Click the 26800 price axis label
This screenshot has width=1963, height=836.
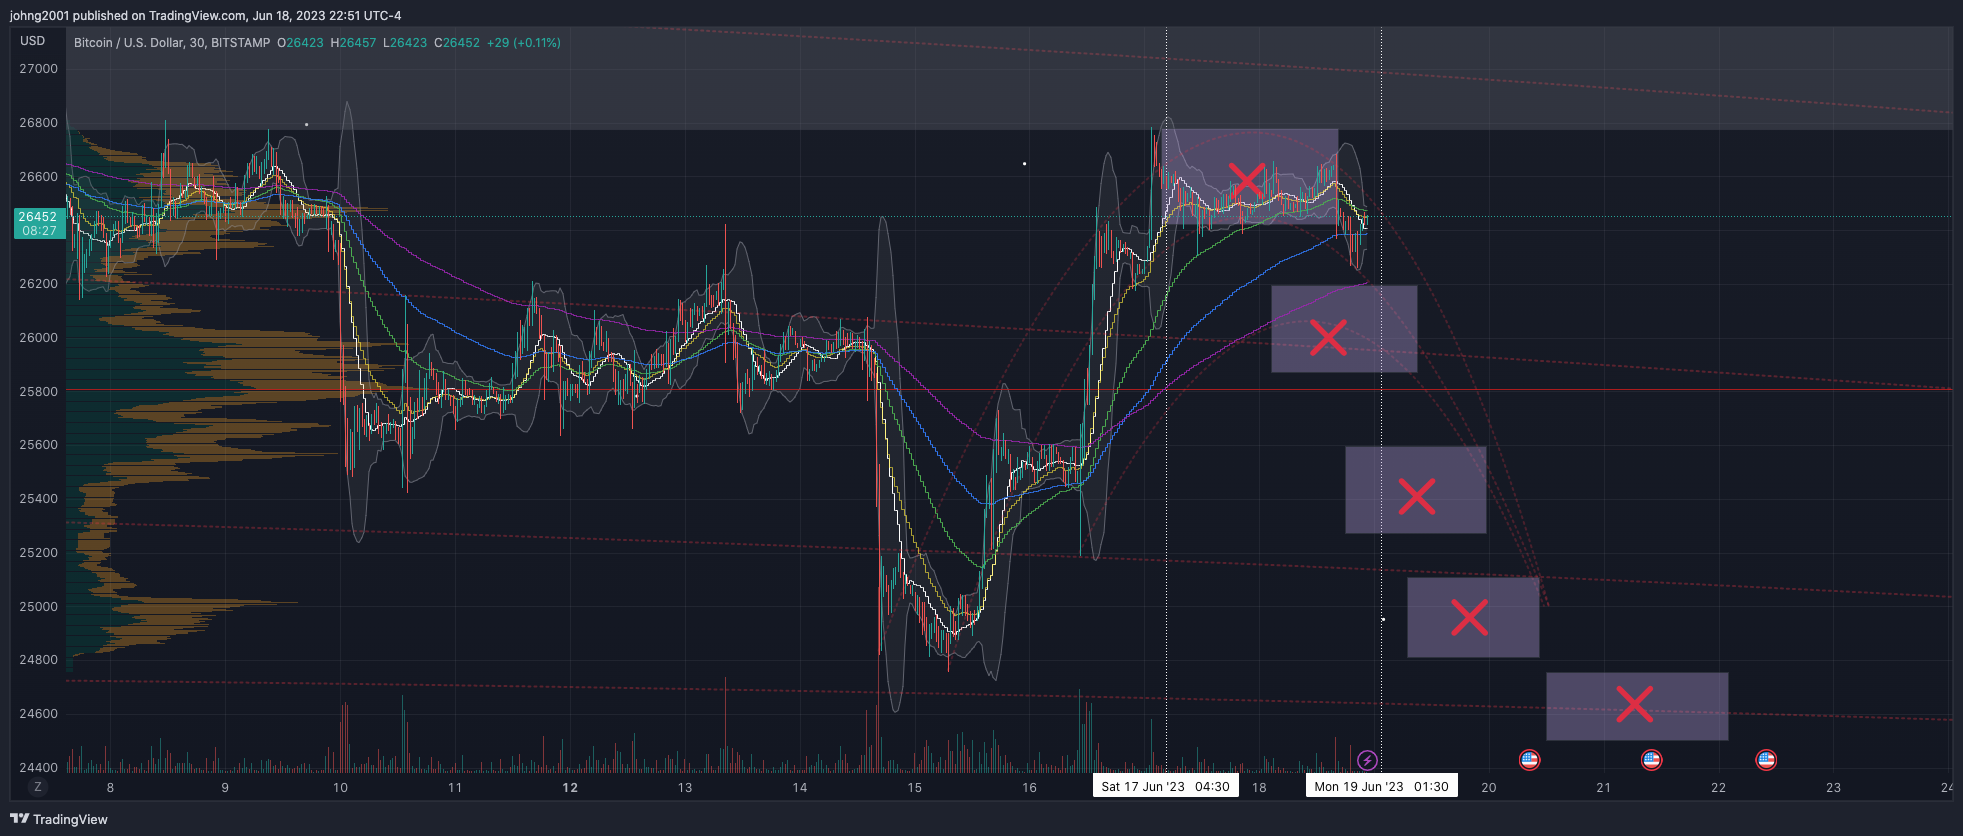click(x=39, y=123)
